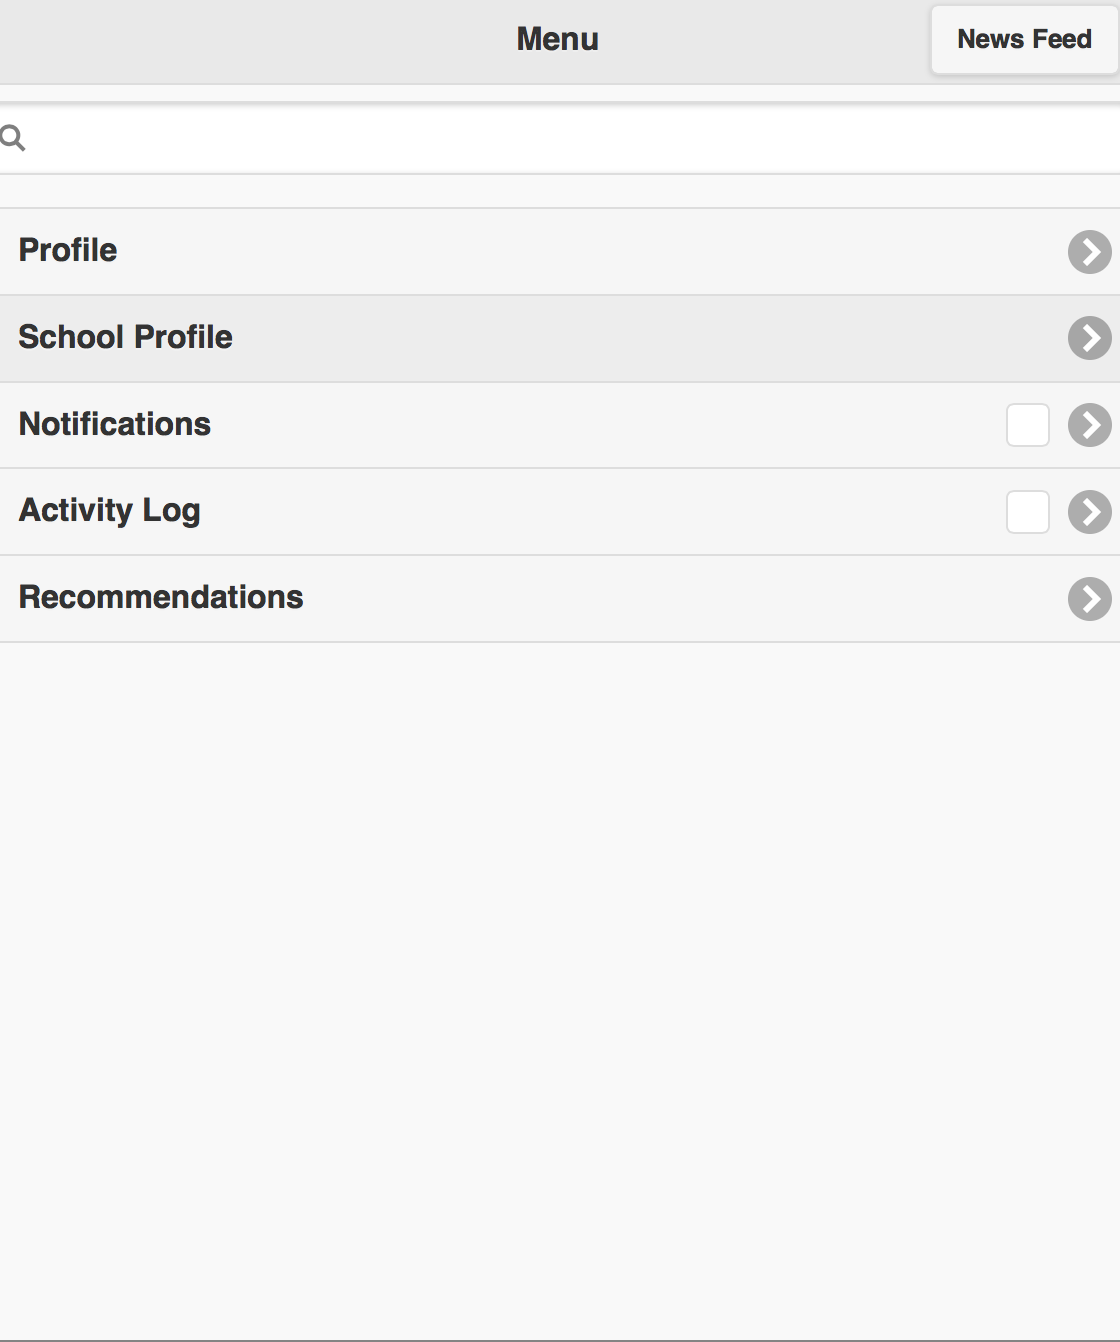Click the Profile row arrow icon
This screenshot has width=1120, height=1342.
coord(1090,252)
